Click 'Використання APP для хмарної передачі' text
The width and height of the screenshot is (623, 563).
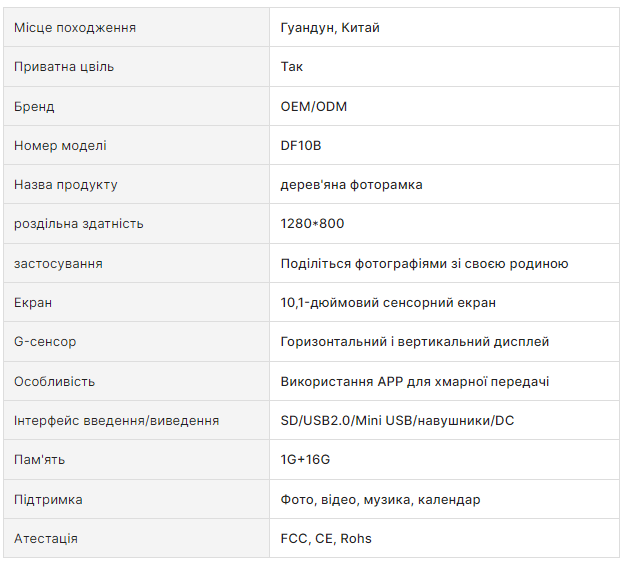coord(415,382)
